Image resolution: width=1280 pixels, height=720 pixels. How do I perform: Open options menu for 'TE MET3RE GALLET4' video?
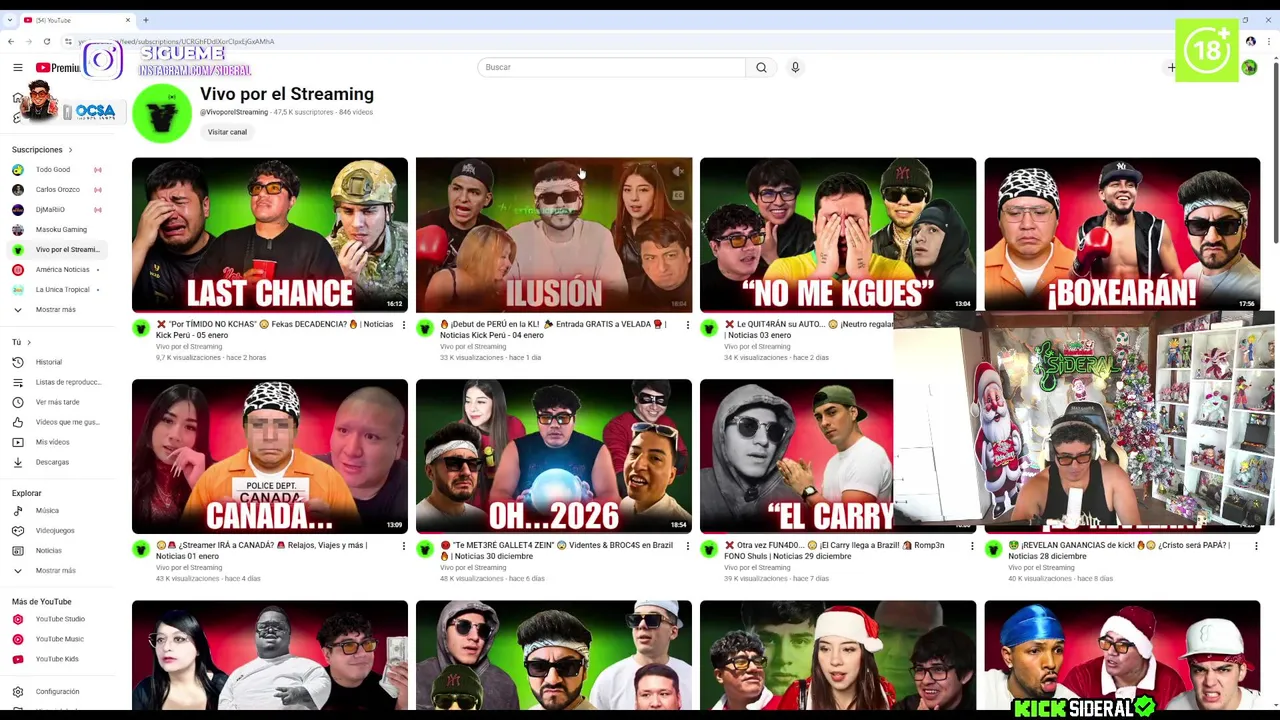point(688,546)
